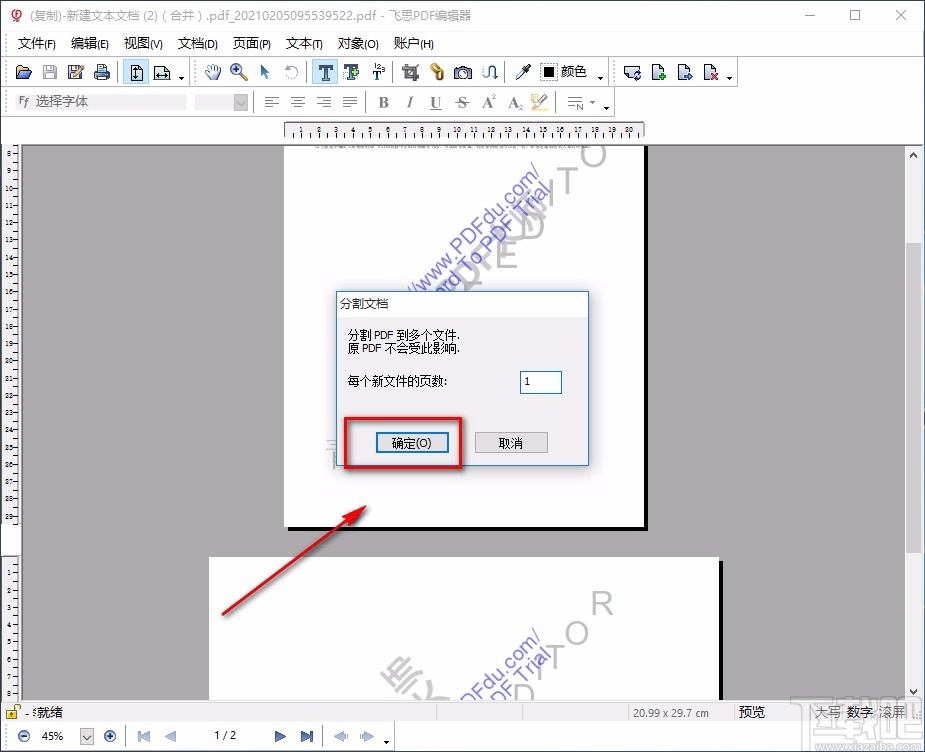The height and width of the screenshot is (752, 925).
Task: Toggle Bold formatting
Action: click(383, 103)
